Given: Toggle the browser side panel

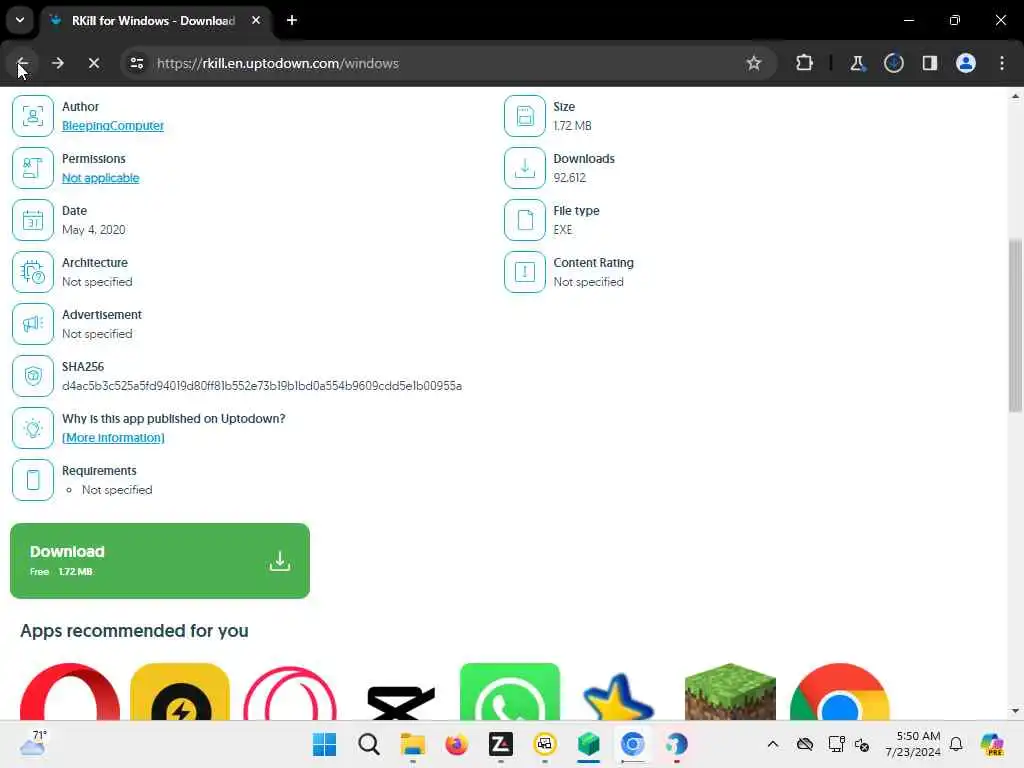Looking at the screenshot, I should coord(930,63).
